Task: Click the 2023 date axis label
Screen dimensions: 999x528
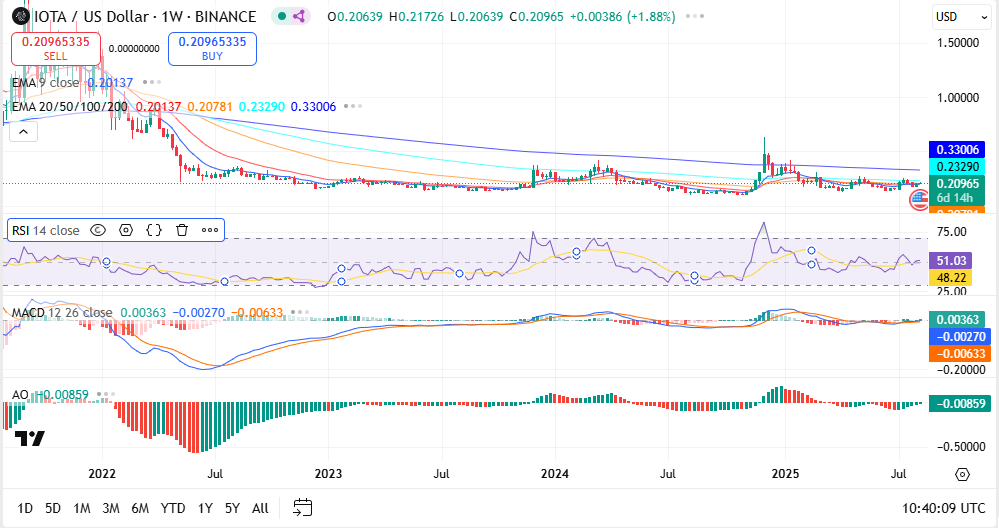Action: [328, 474]
